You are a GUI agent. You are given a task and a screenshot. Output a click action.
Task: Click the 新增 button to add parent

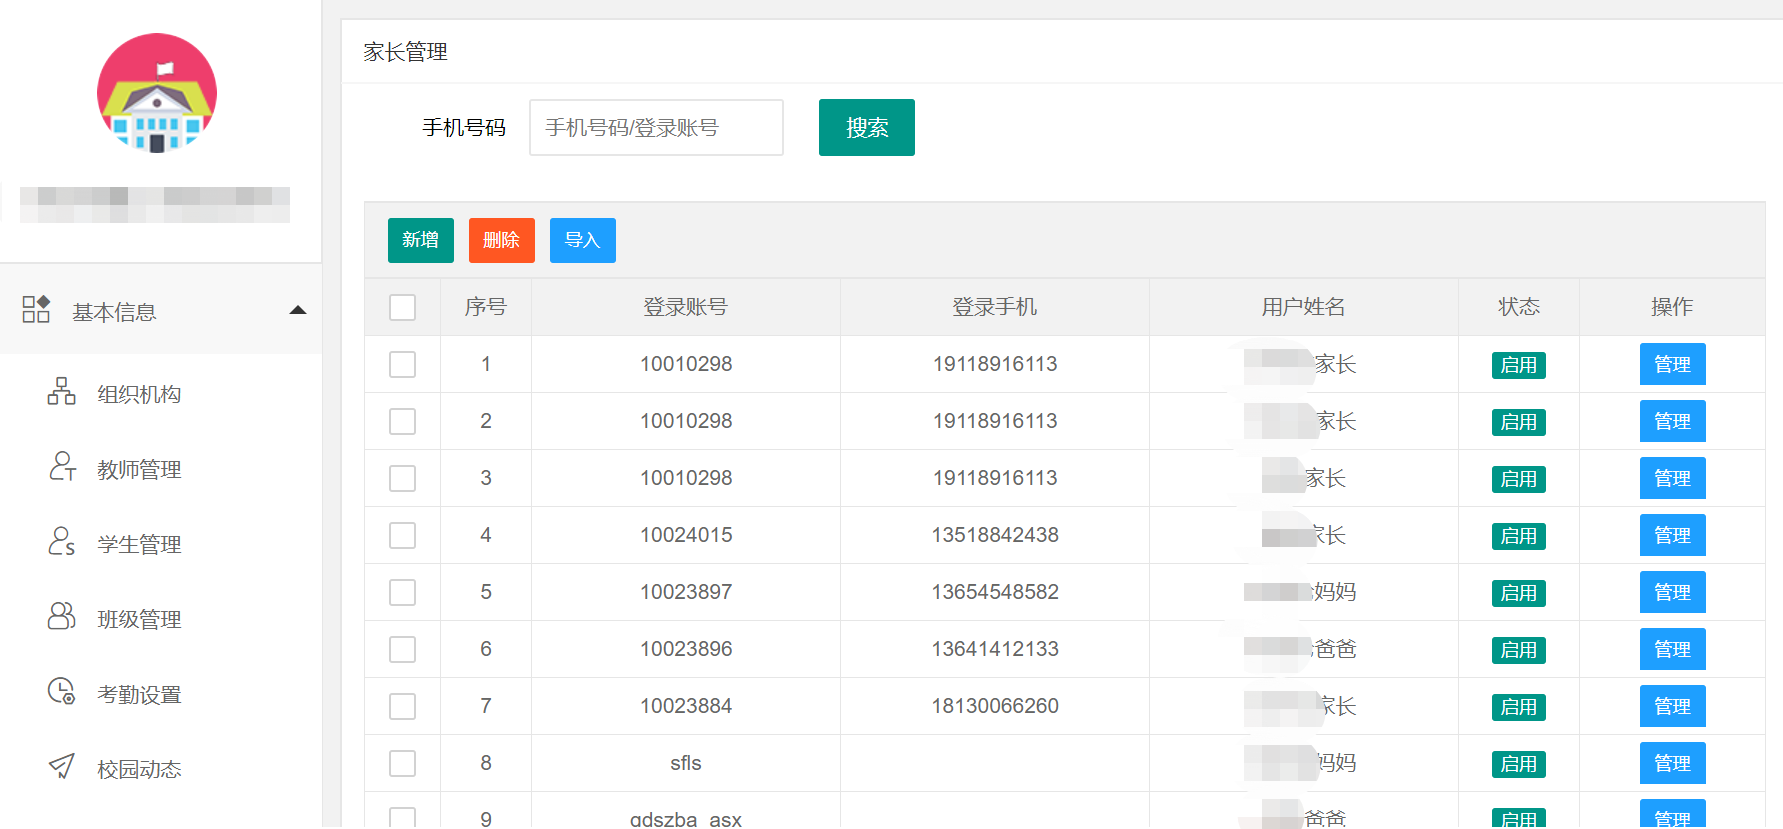click(420, 240)
